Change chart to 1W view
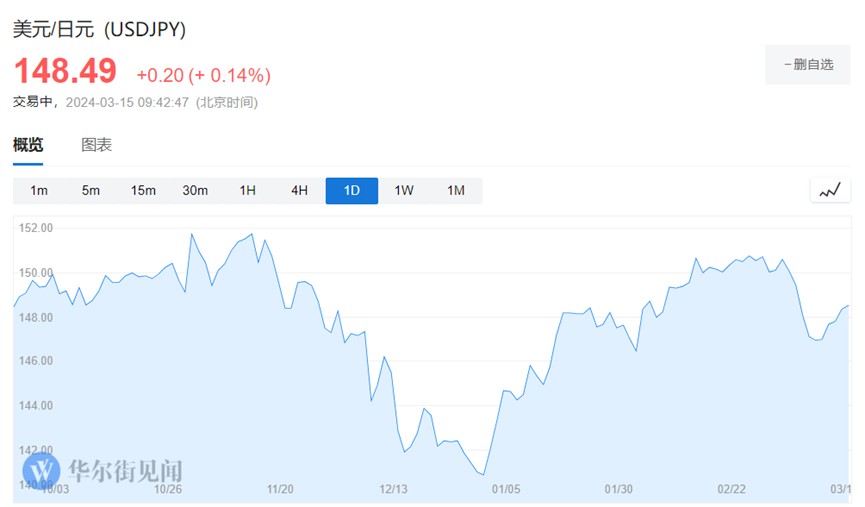This screenshot has height=507, width=865. 404,191
